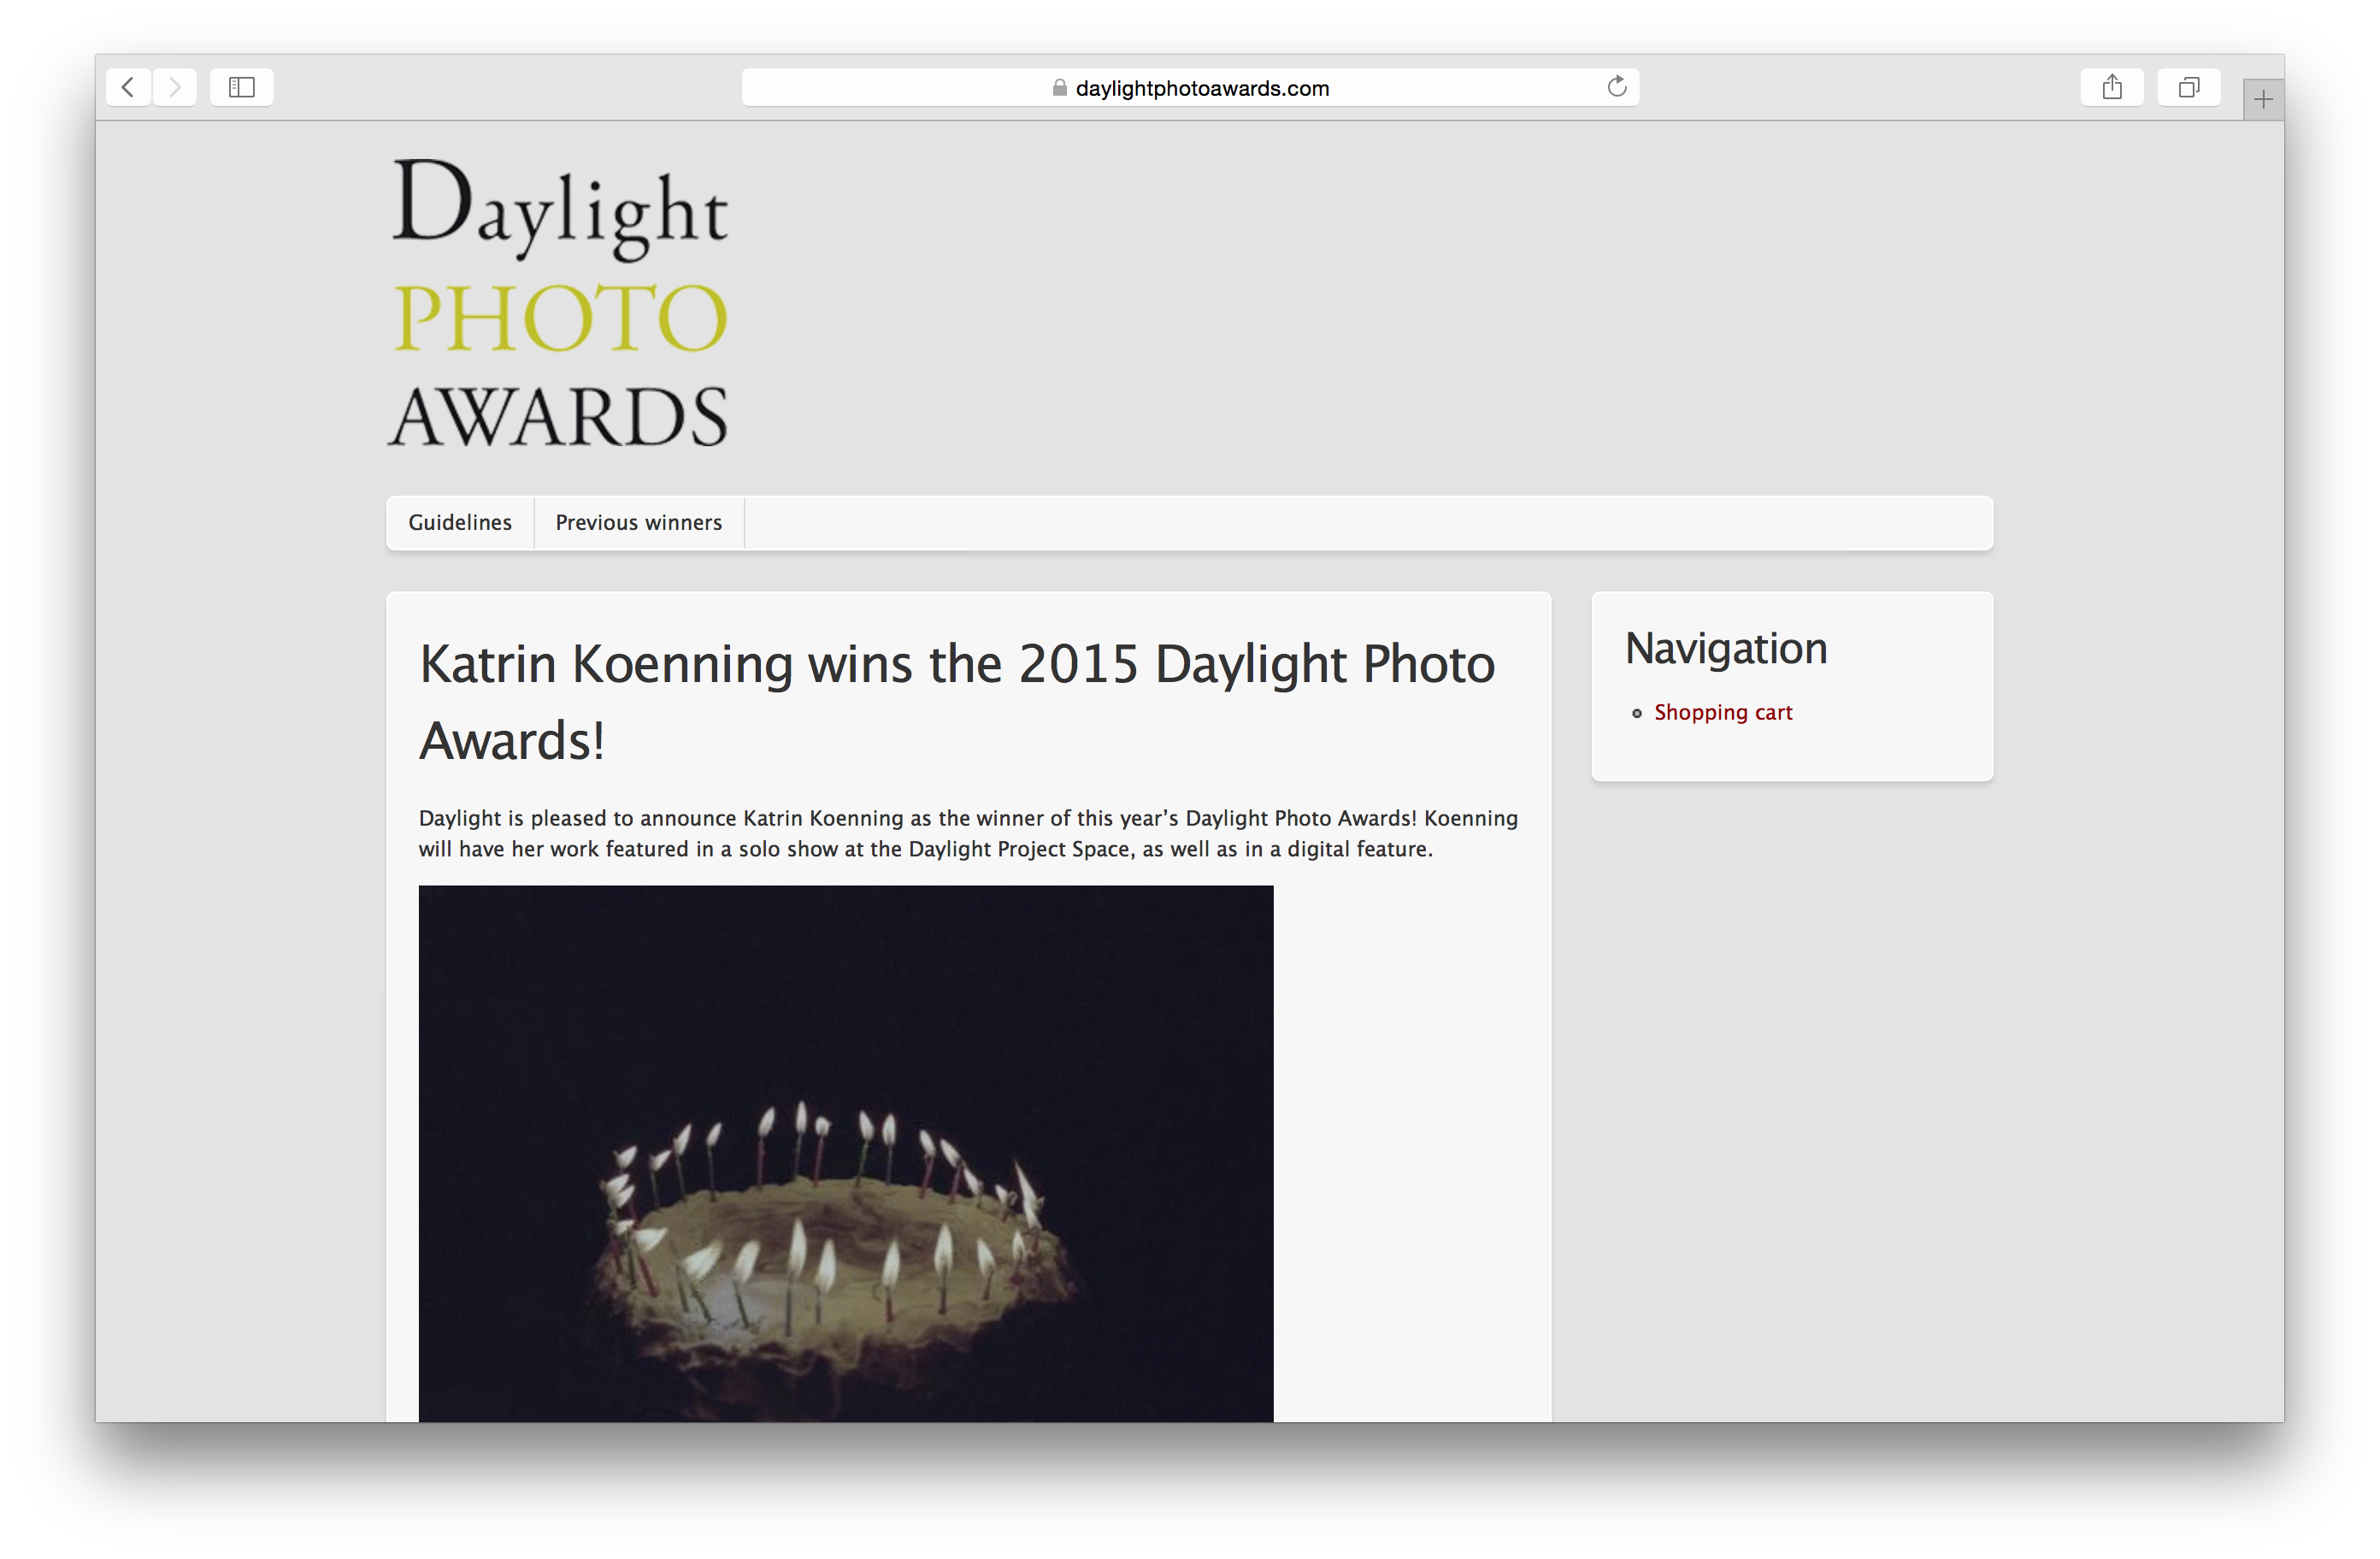Click the black Daylight word in logo
2380x1559 pixels.
point(559,208)
